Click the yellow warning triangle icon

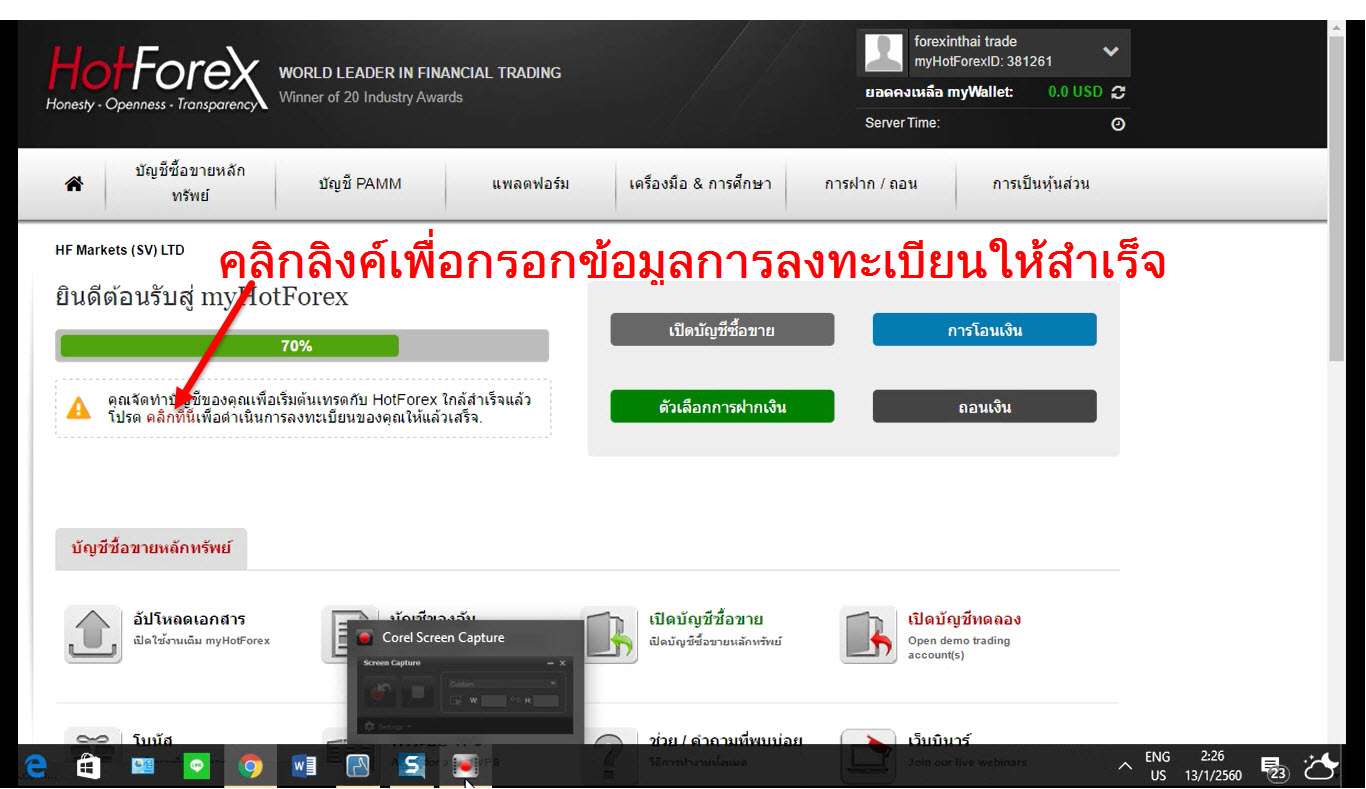coord(78,408)
